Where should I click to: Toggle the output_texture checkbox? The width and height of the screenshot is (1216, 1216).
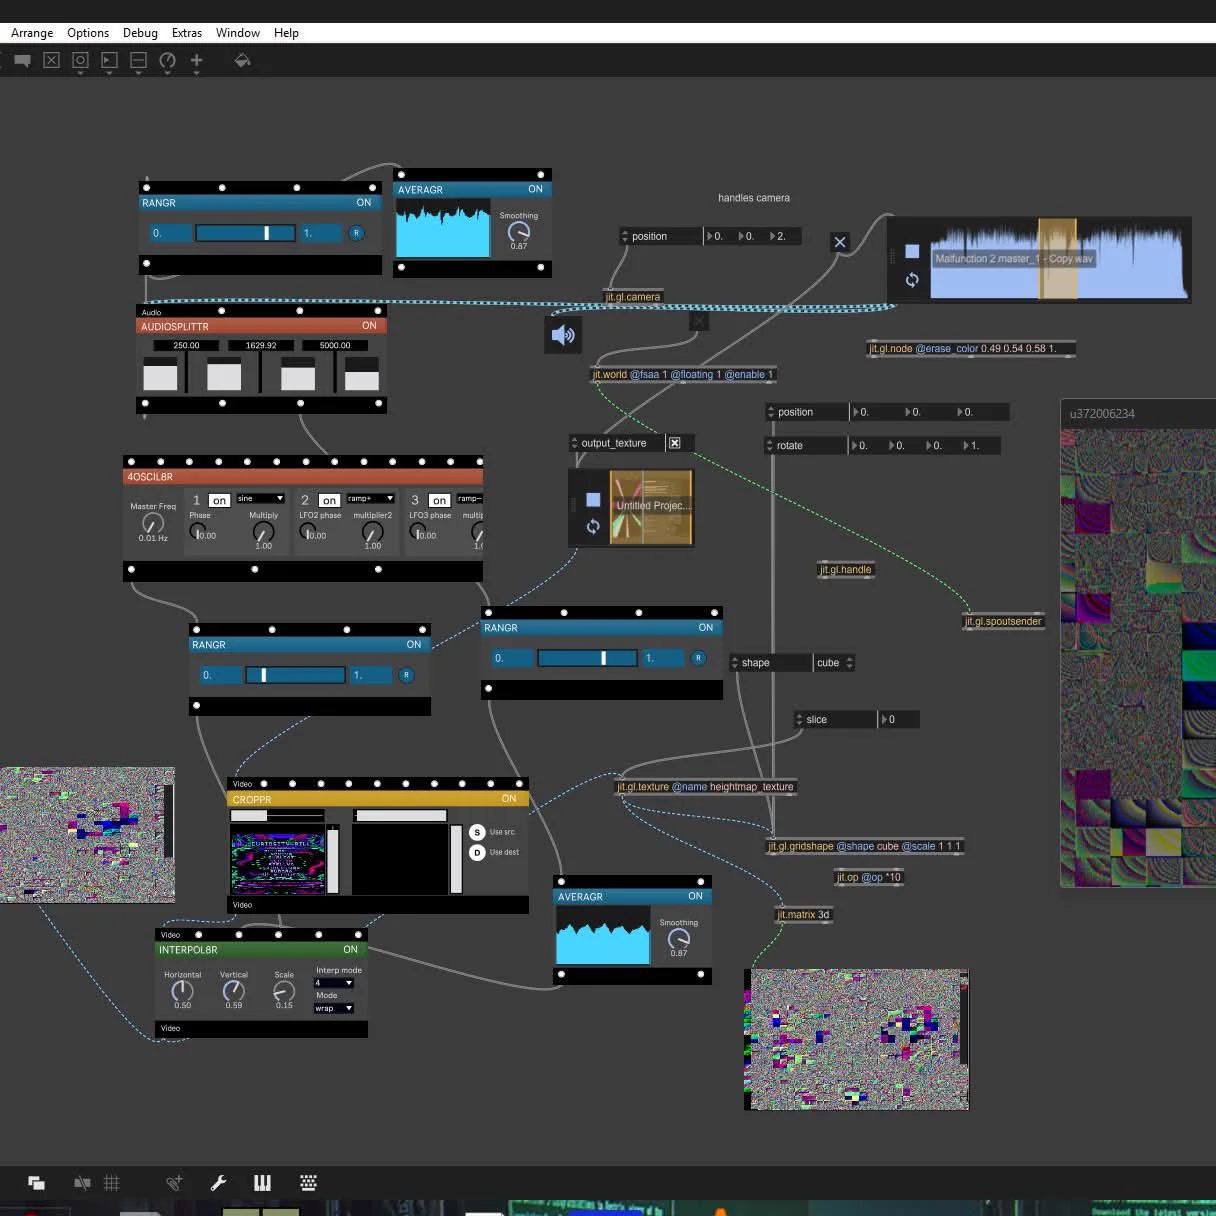coord(675,443)
